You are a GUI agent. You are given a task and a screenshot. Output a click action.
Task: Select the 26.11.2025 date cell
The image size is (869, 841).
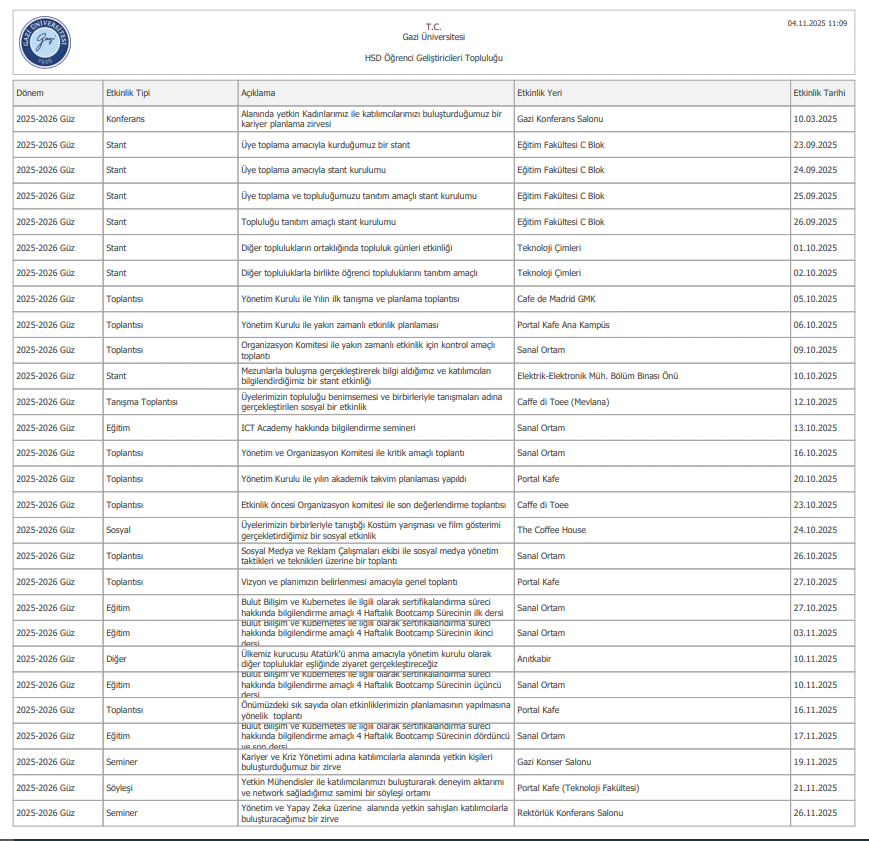coord(815,813)
